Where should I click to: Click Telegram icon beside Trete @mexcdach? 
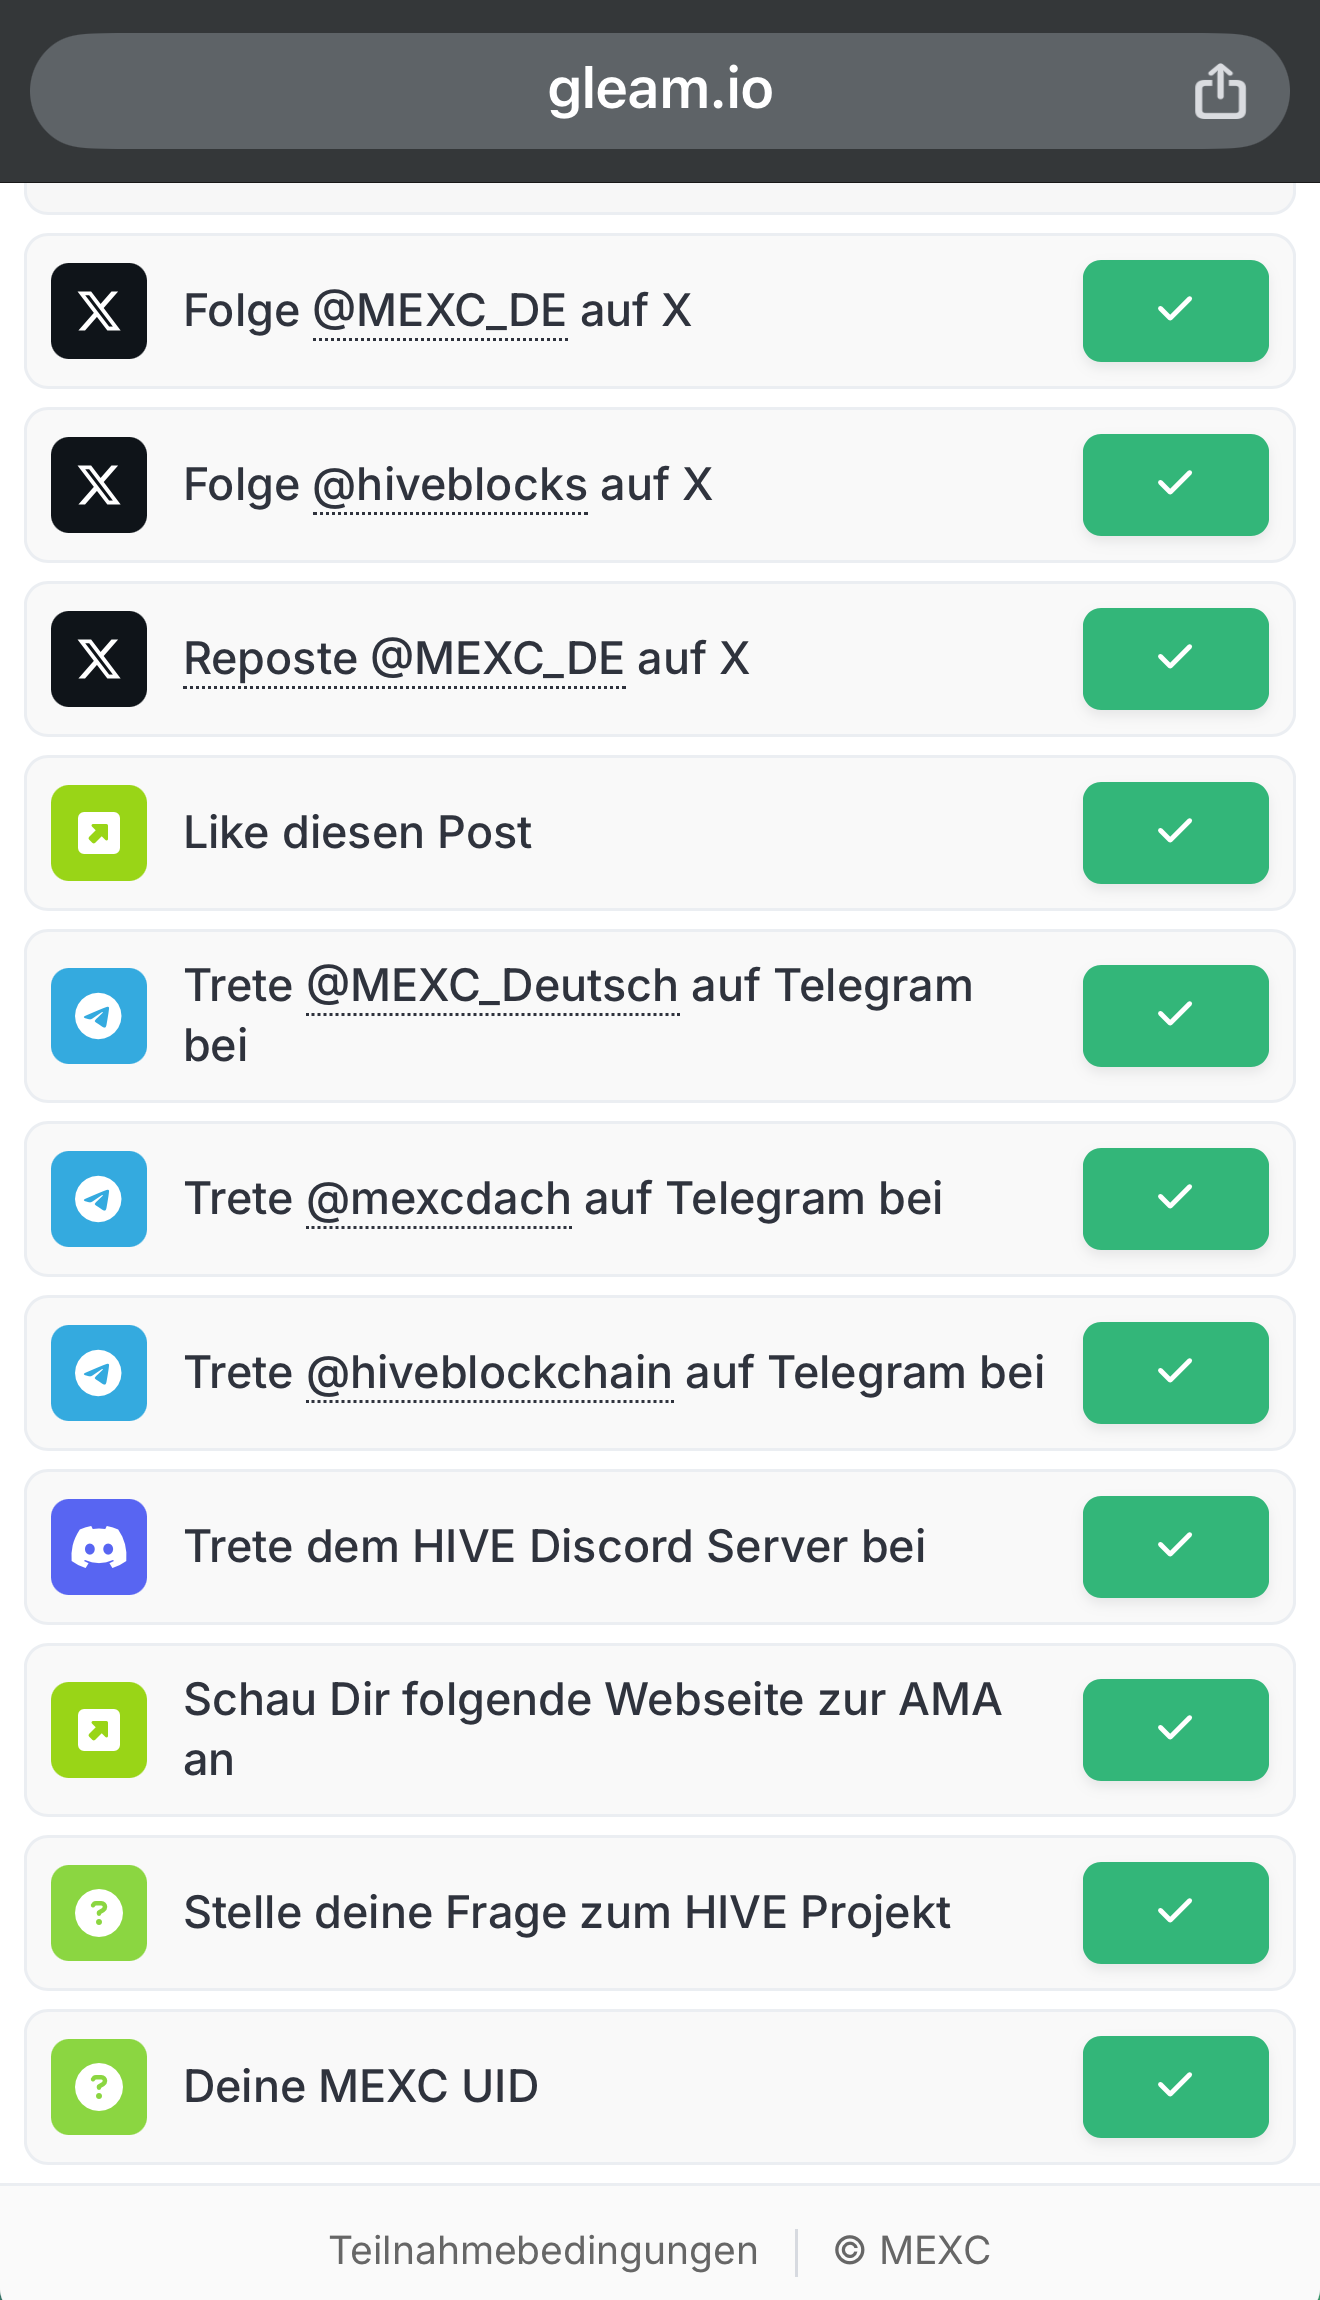tap(99, 1199)
